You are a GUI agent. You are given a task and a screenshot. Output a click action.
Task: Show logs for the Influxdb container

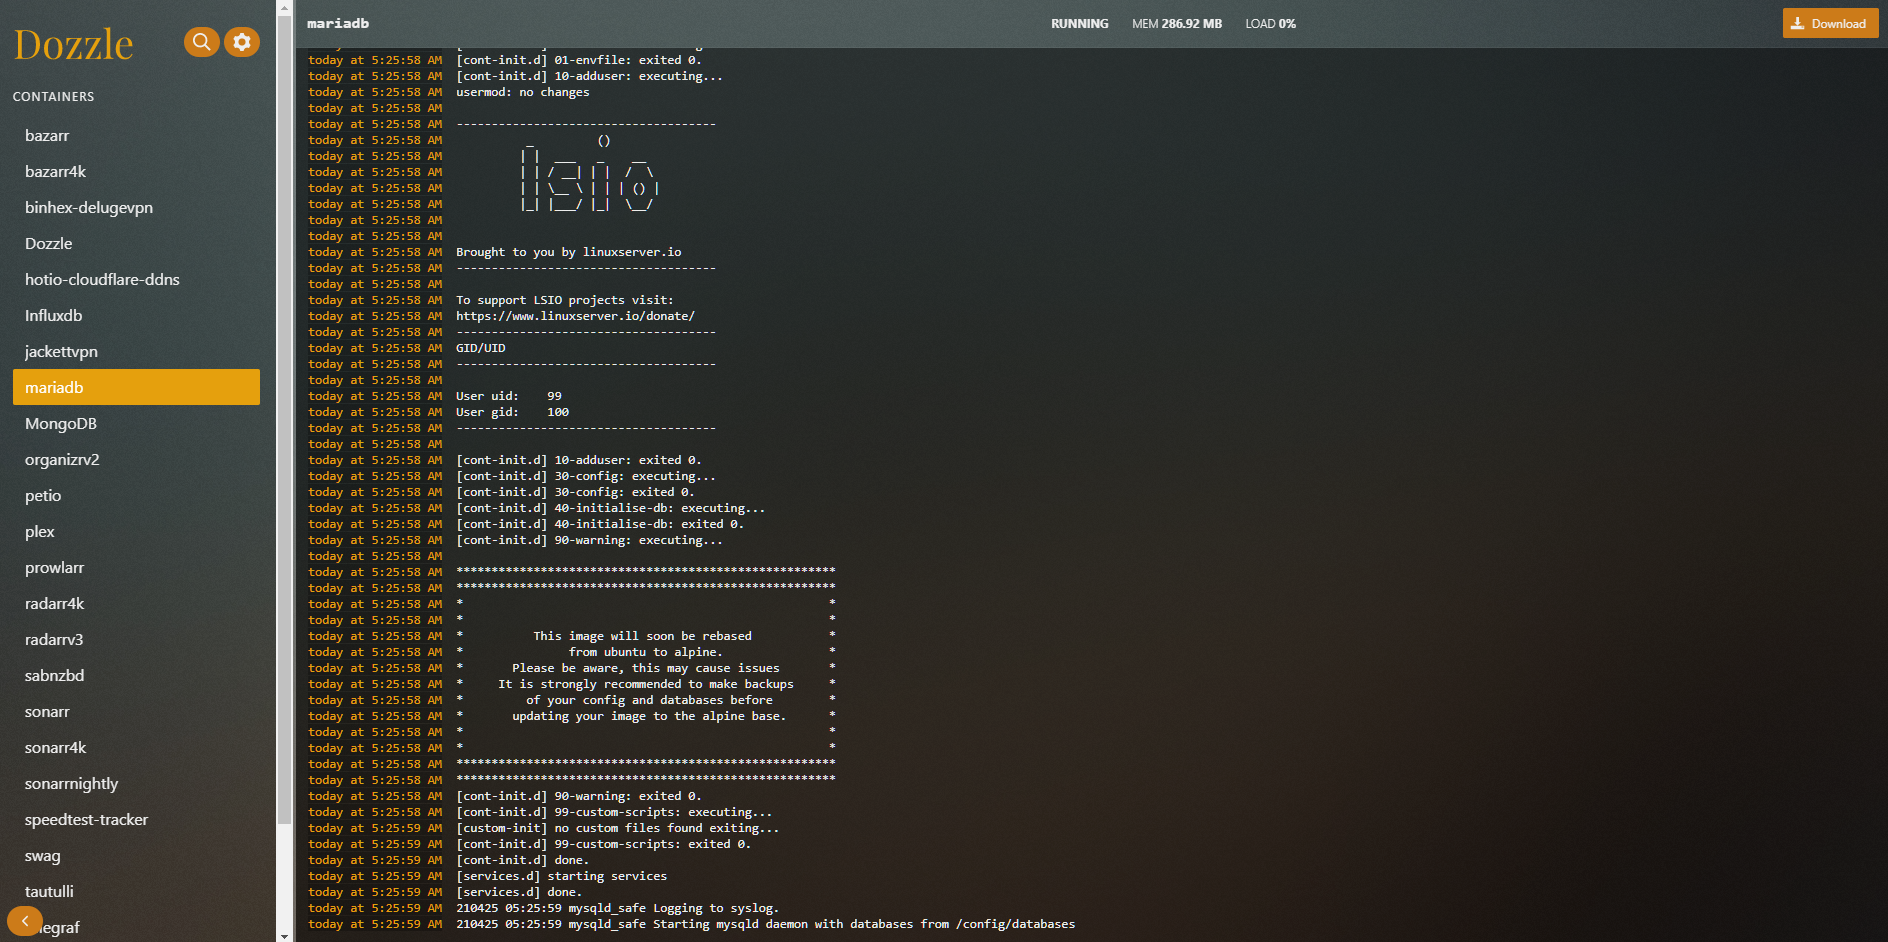tap(54, 316)
